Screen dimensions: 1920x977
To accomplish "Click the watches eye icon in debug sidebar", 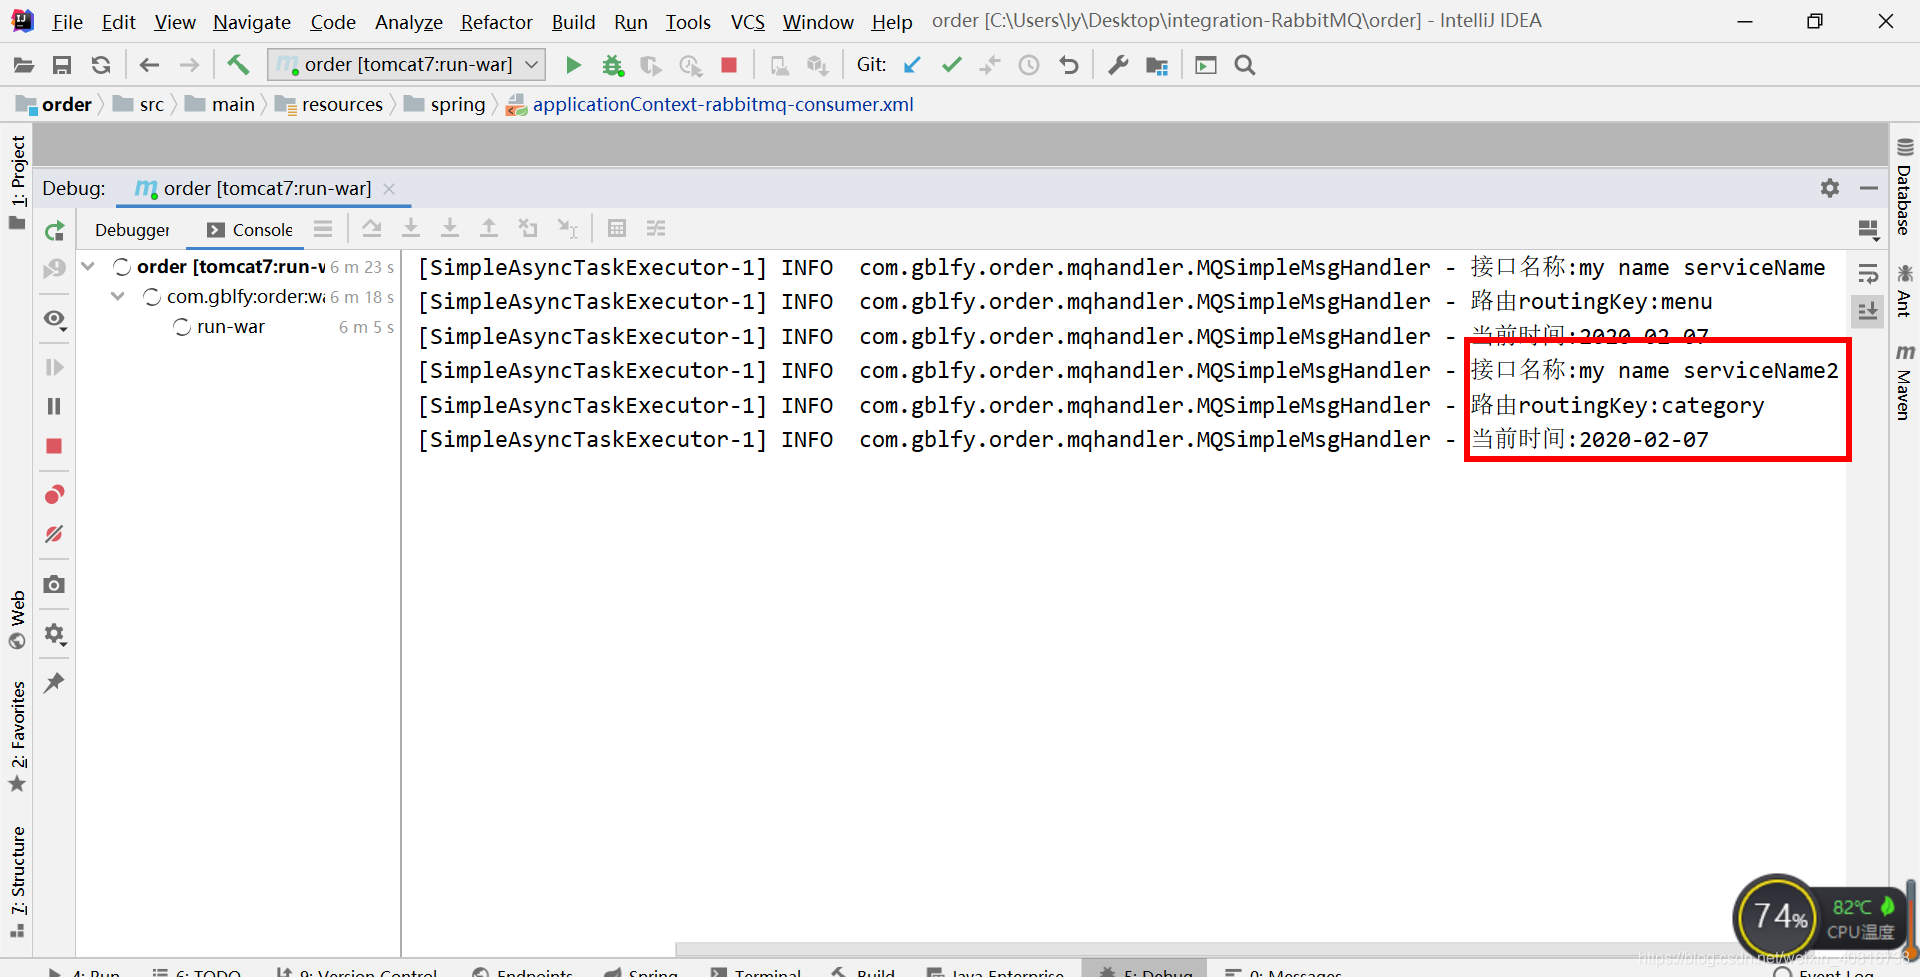I will click(x=54, y=319).
